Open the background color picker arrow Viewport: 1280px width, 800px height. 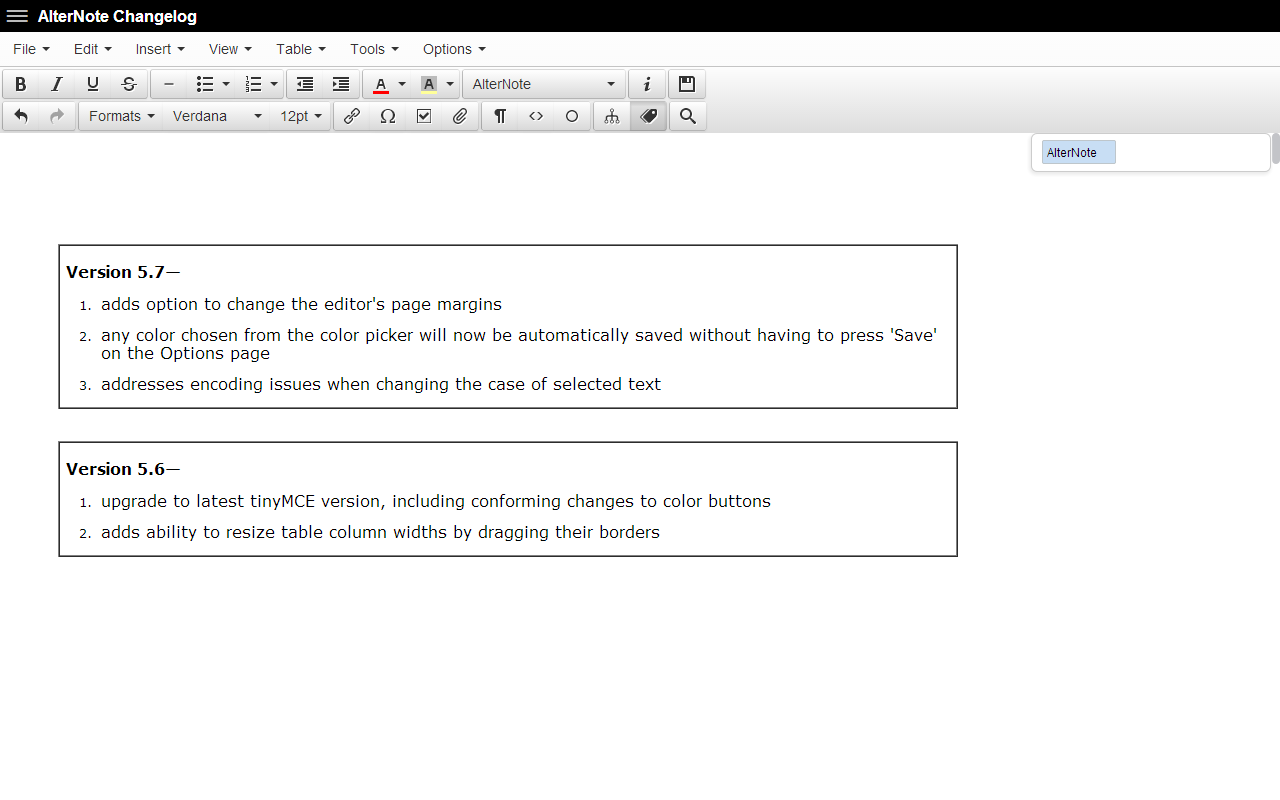[450, 84]
